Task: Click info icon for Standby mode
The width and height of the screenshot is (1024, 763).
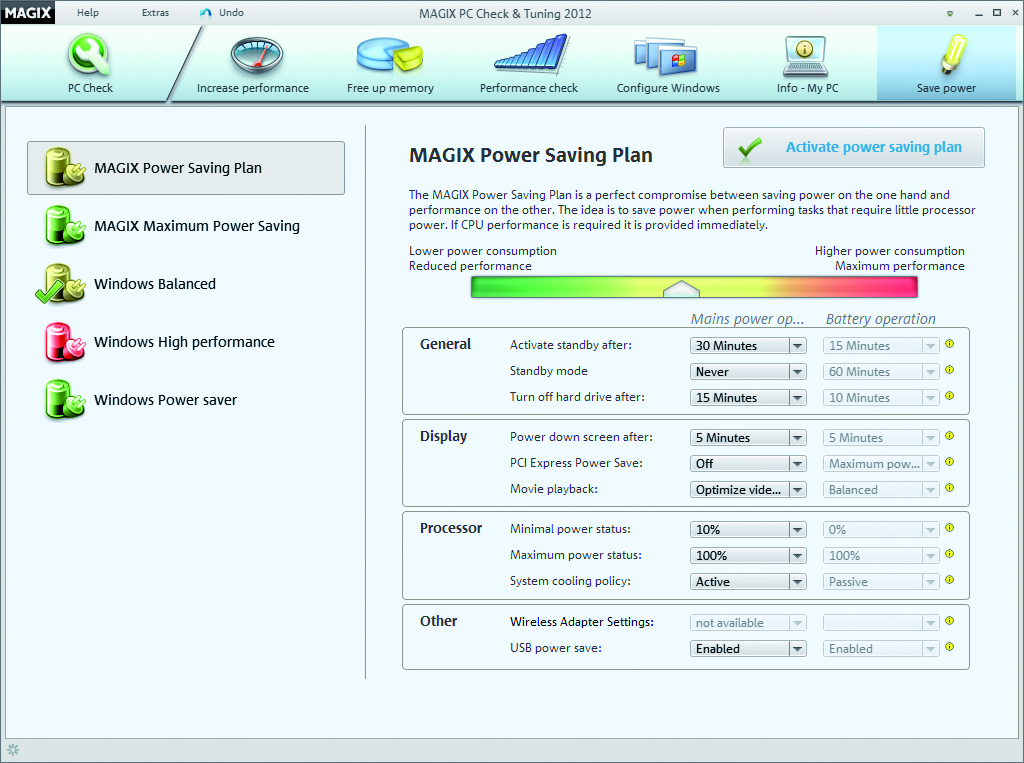Action: pyautogui.click(x=950, y=370)
